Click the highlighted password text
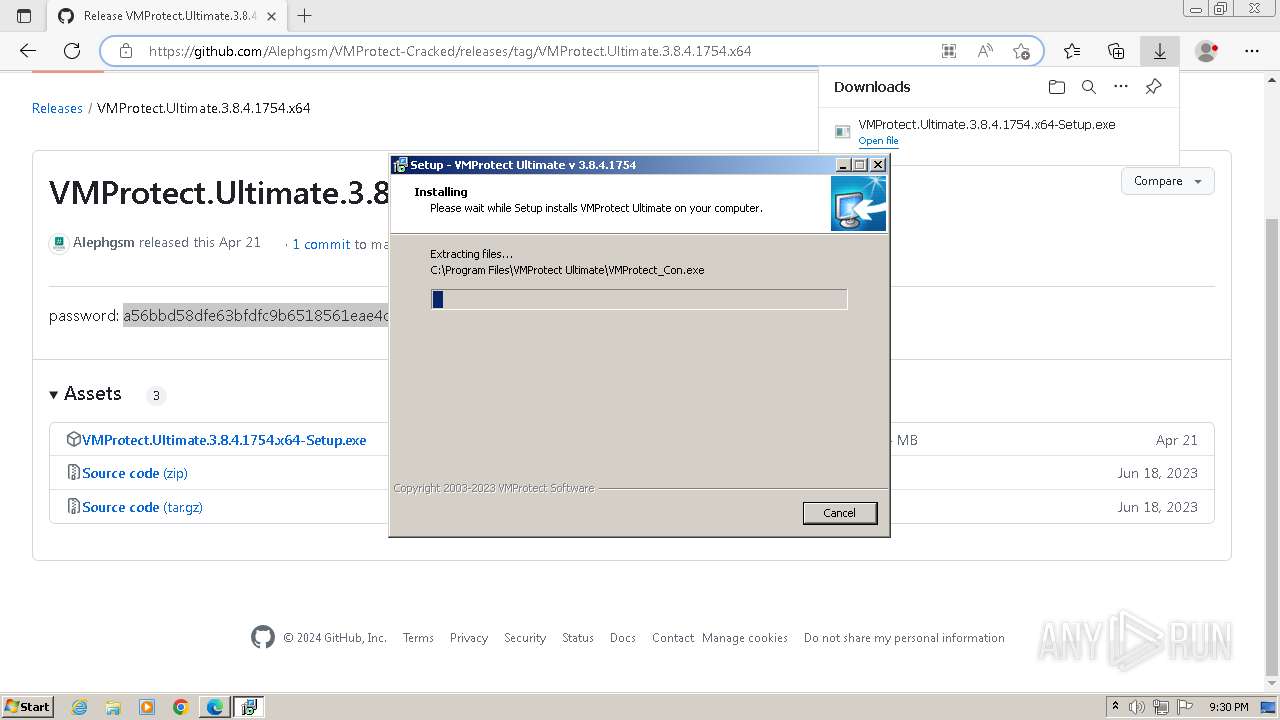1280x720 pixels. click(256, 316)
